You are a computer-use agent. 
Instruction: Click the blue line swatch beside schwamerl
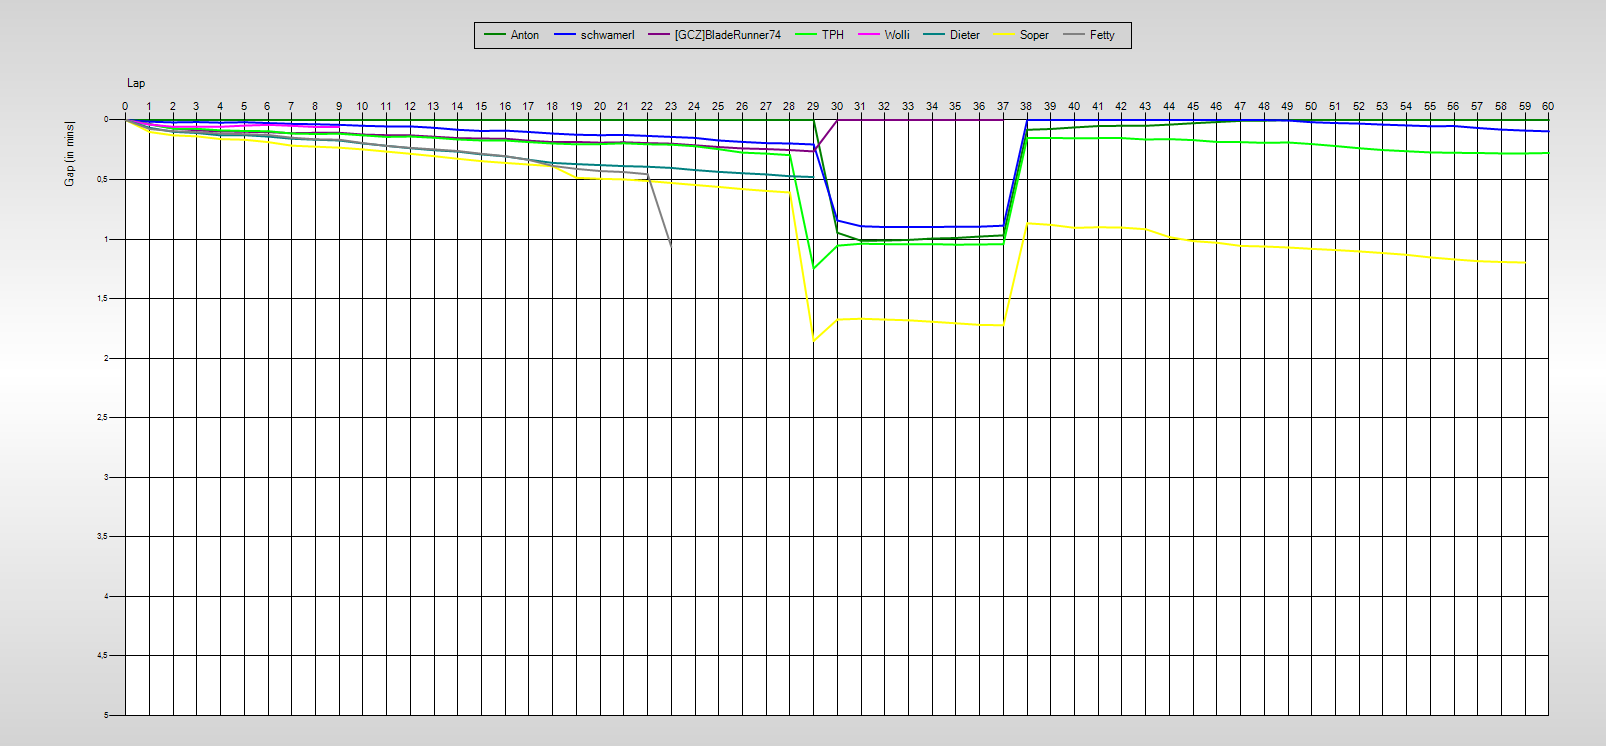pyautogui.click(x=565, y=35)
